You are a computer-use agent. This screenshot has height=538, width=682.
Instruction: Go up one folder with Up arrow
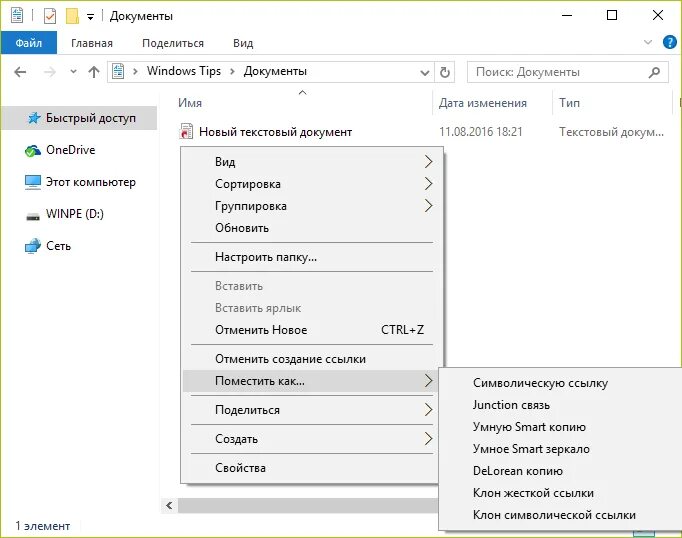point(94,72)
